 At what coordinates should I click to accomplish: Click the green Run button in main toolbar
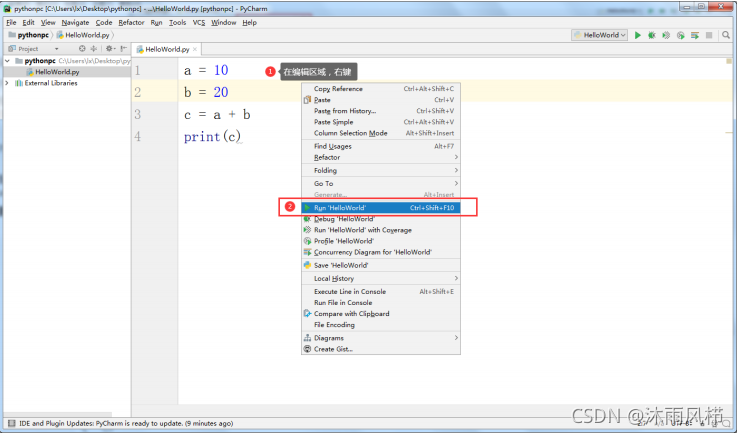click(x=638, y=35)
